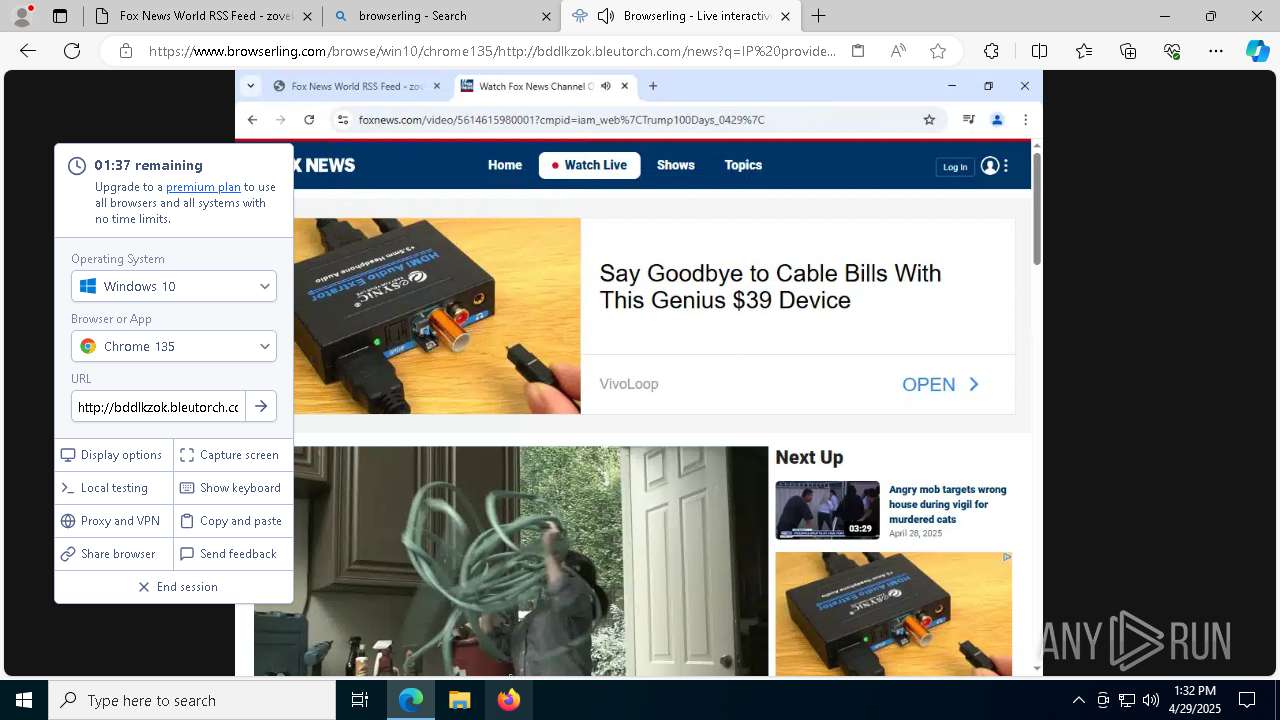Open Edge tab actions menu icon

60,16
